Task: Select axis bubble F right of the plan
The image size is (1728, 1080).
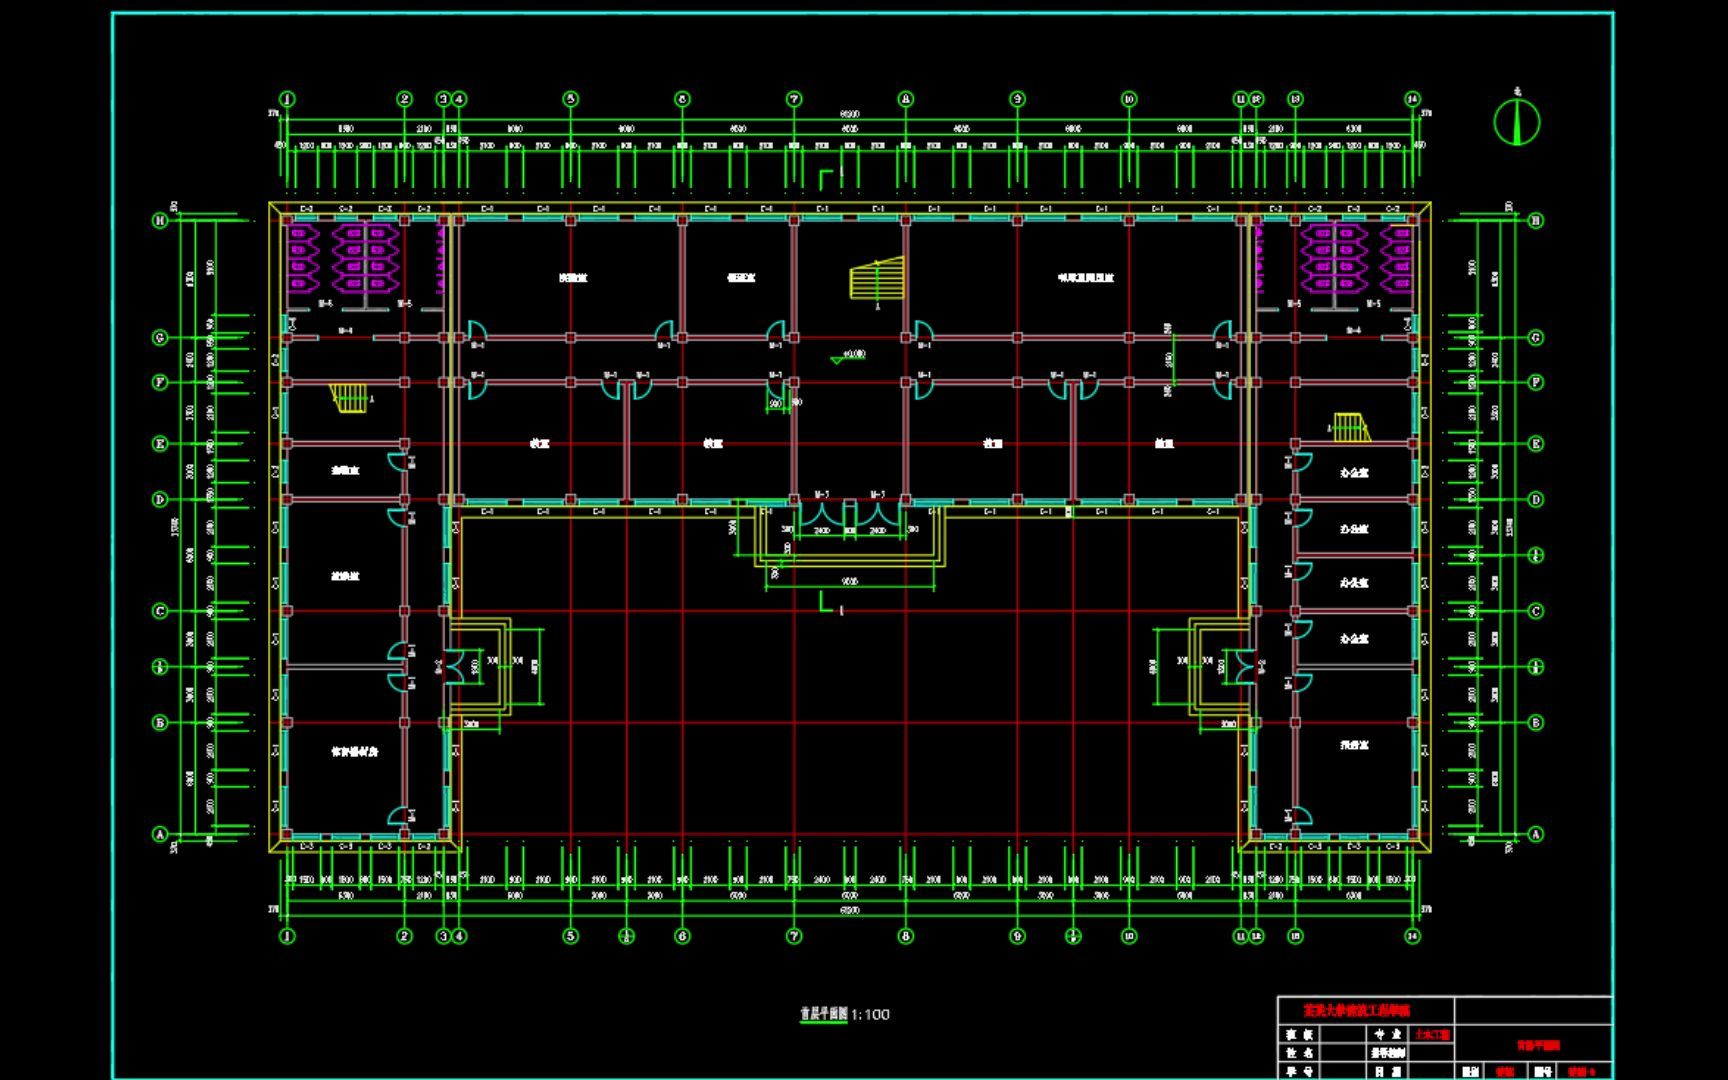Action: tap(1536, 382)
